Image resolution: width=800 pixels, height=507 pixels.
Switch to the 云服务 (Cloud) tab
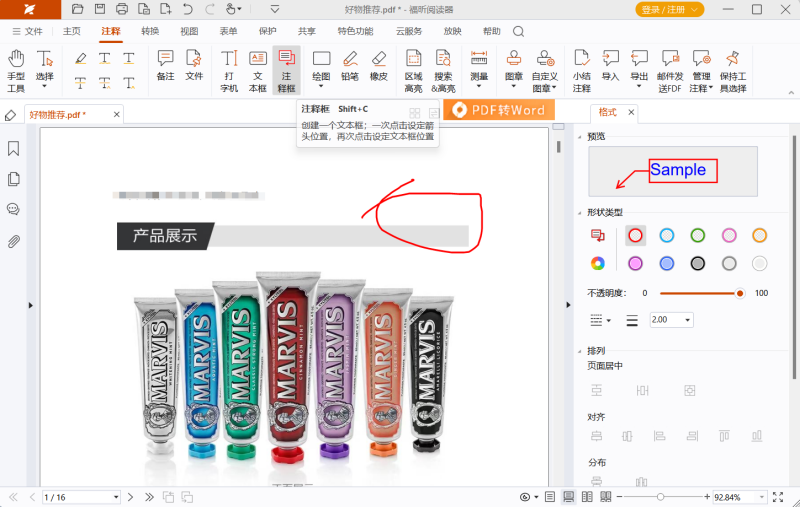(409, 32)
